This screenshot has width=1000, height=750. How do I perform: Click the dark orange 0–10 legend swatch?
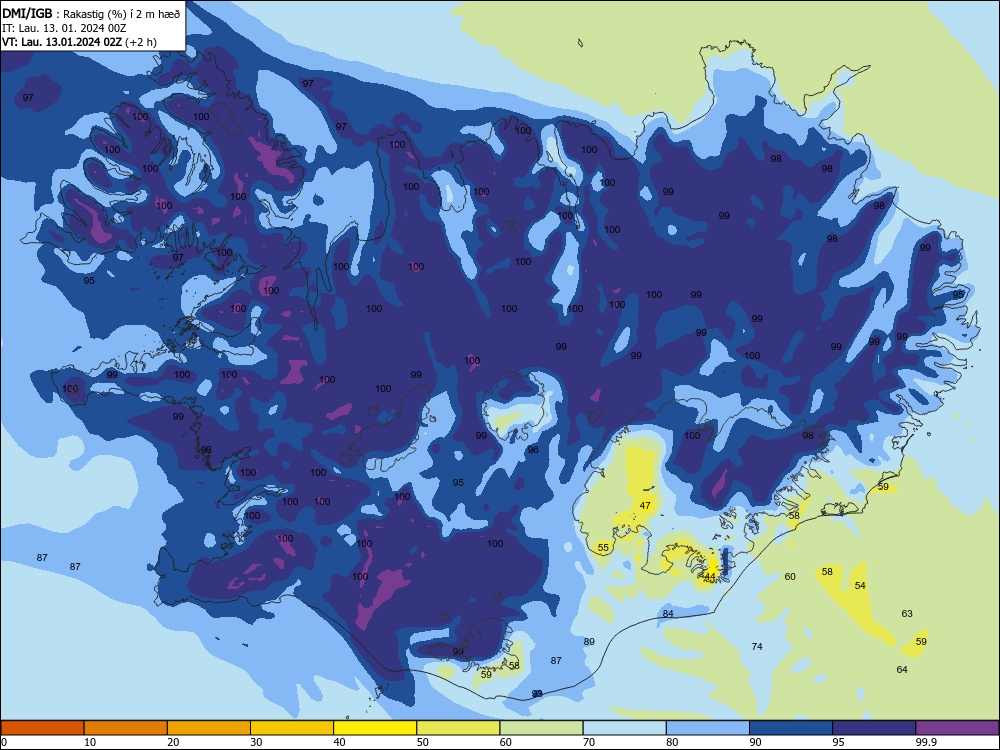click(42, 728)
